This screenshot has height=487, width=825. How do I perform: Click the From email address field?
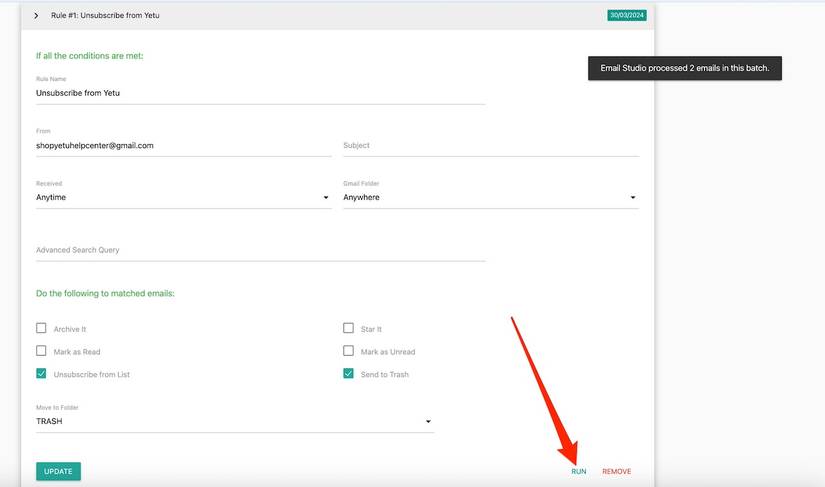[x=183, y=145]
